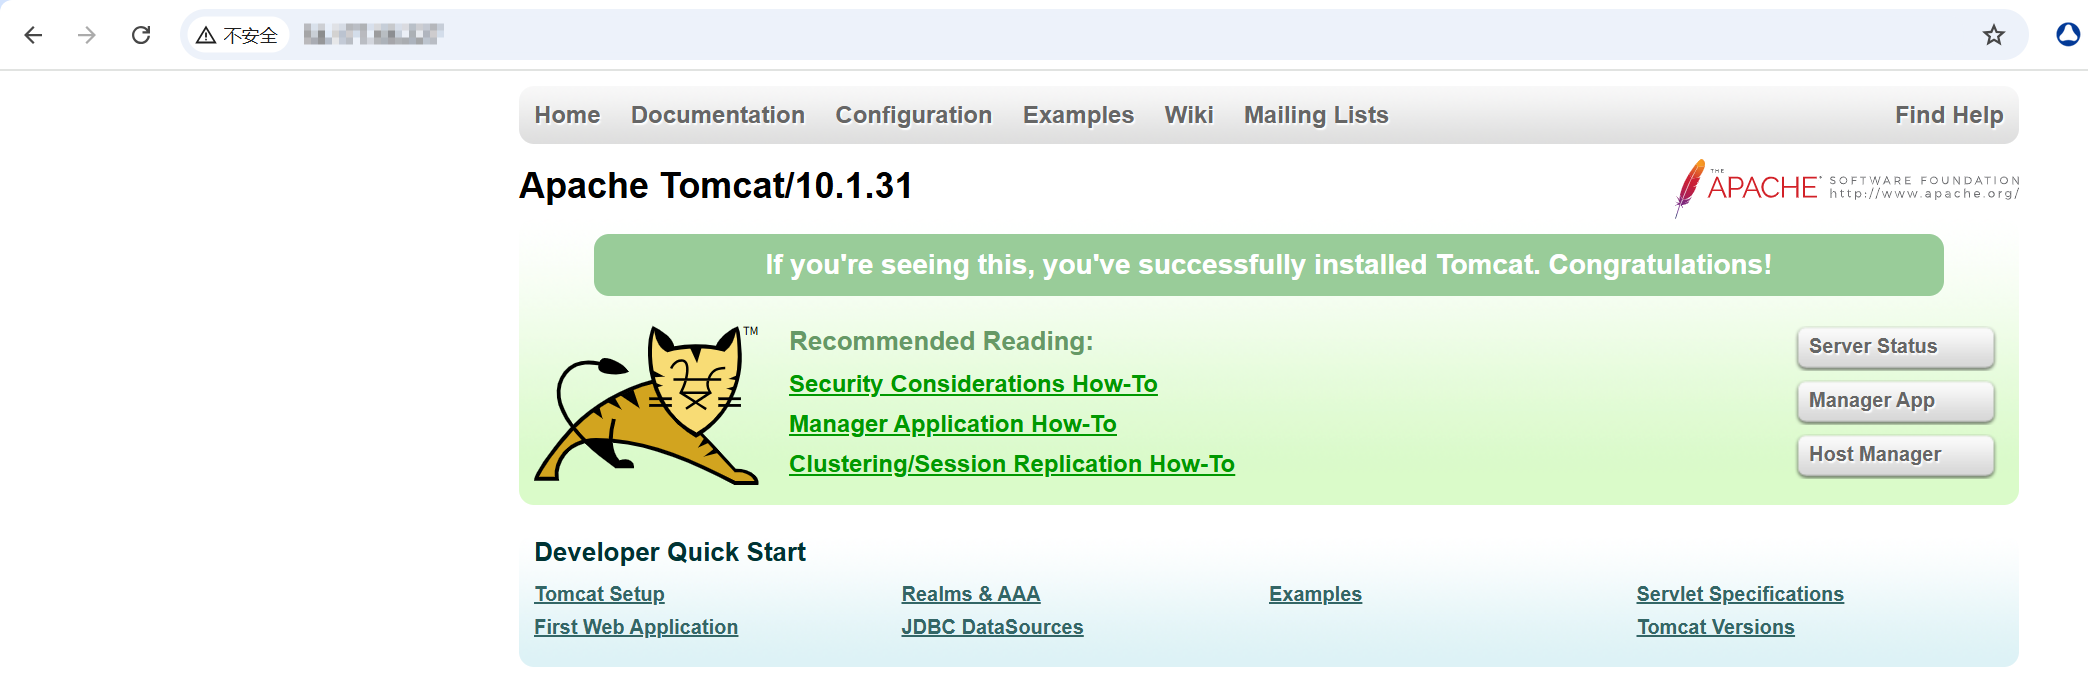
Task: Open the Tomcat Setup link
Action: 599,594
